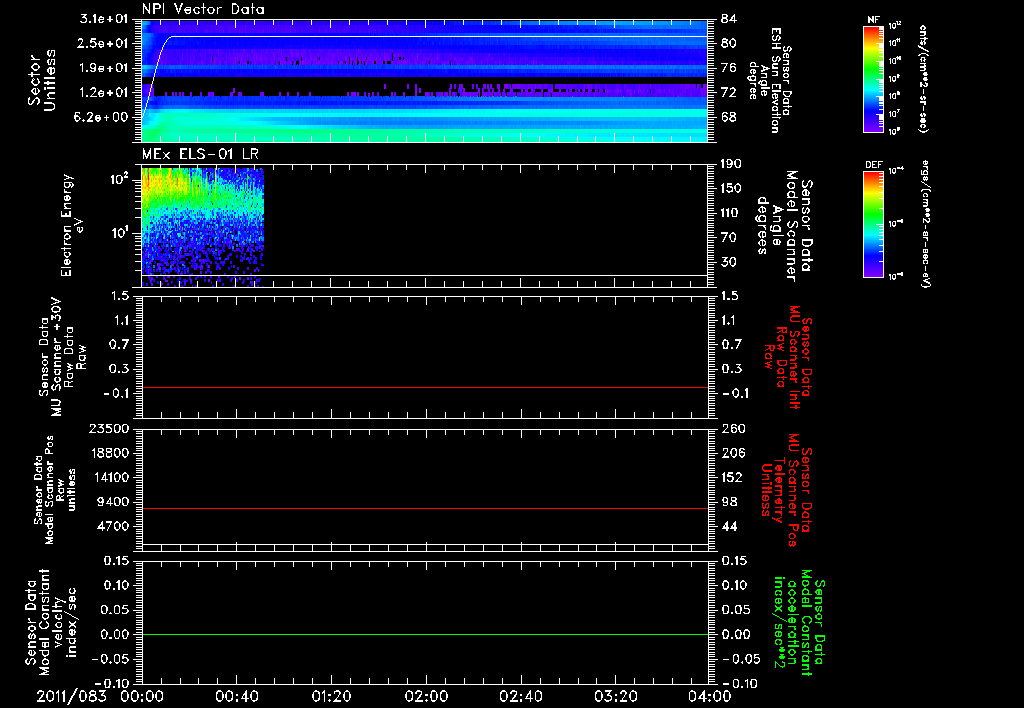Viewport: 1024px width, 708px height.
Task: Click the DEF color scale bar
Action: (x=873, y=224)
